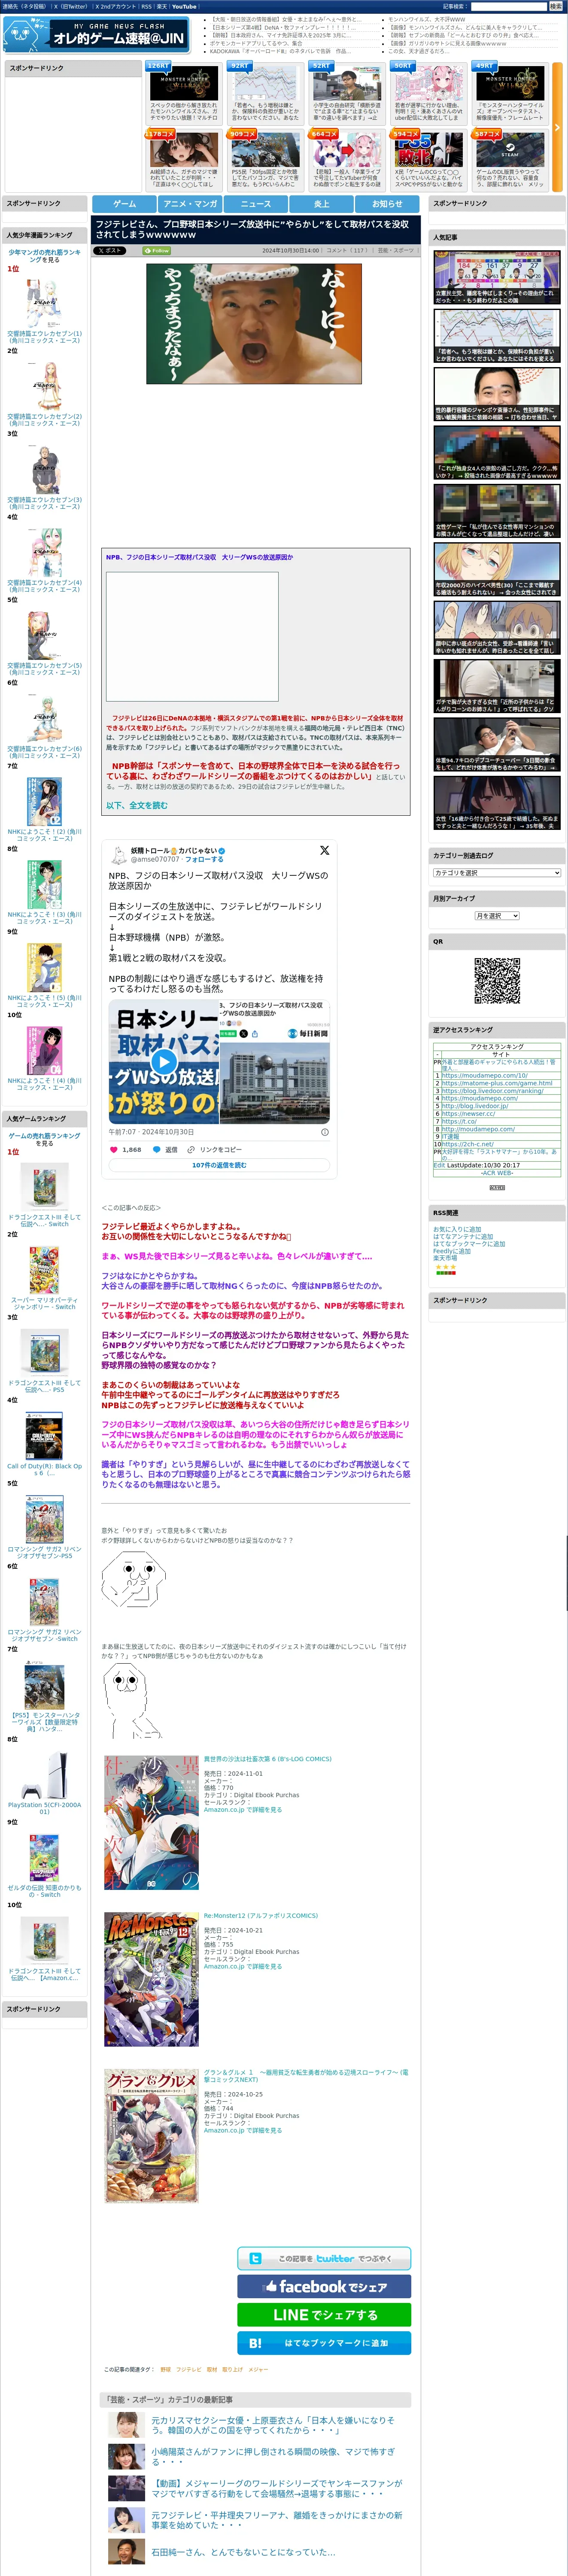Add the article to はてなブックマーク (B! button)
The image size is (568, 2576).
click(324, 2343)
